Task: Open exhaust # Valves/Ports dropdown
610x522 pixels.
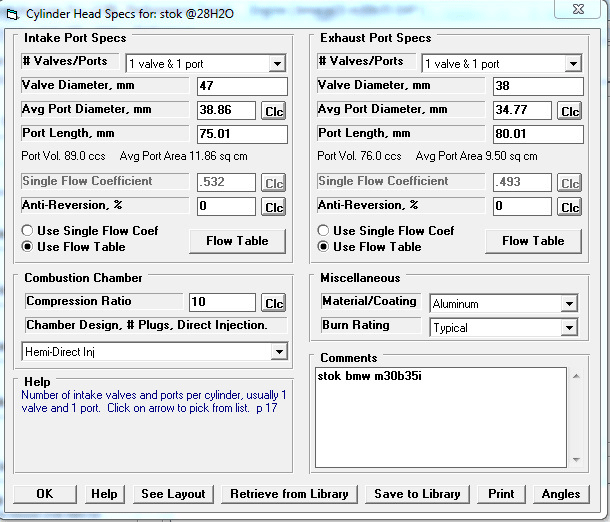Action: tap(502, 63)
